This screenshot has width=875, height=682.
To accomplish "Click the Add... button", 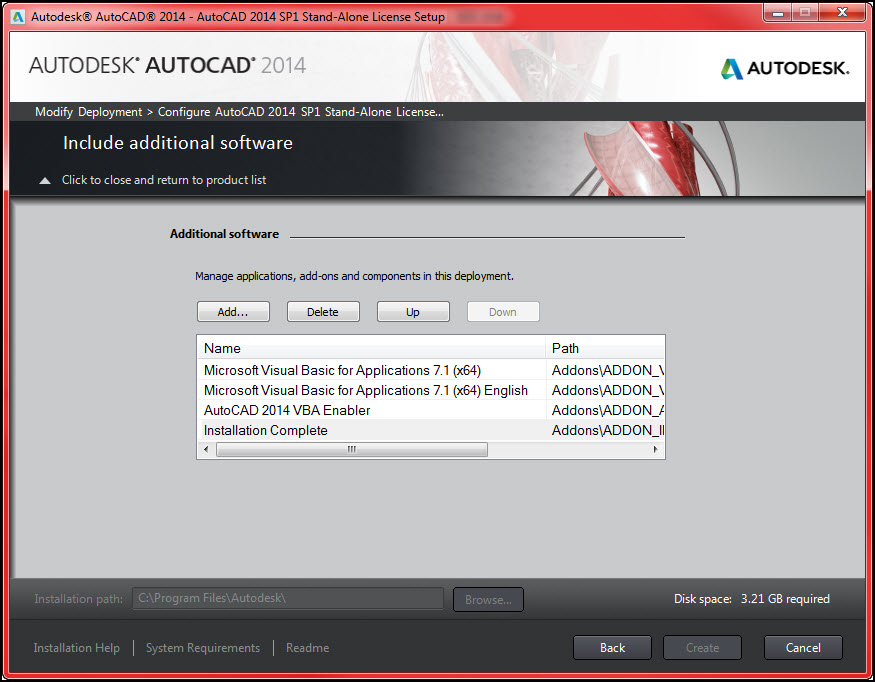I will click(233, 311).
